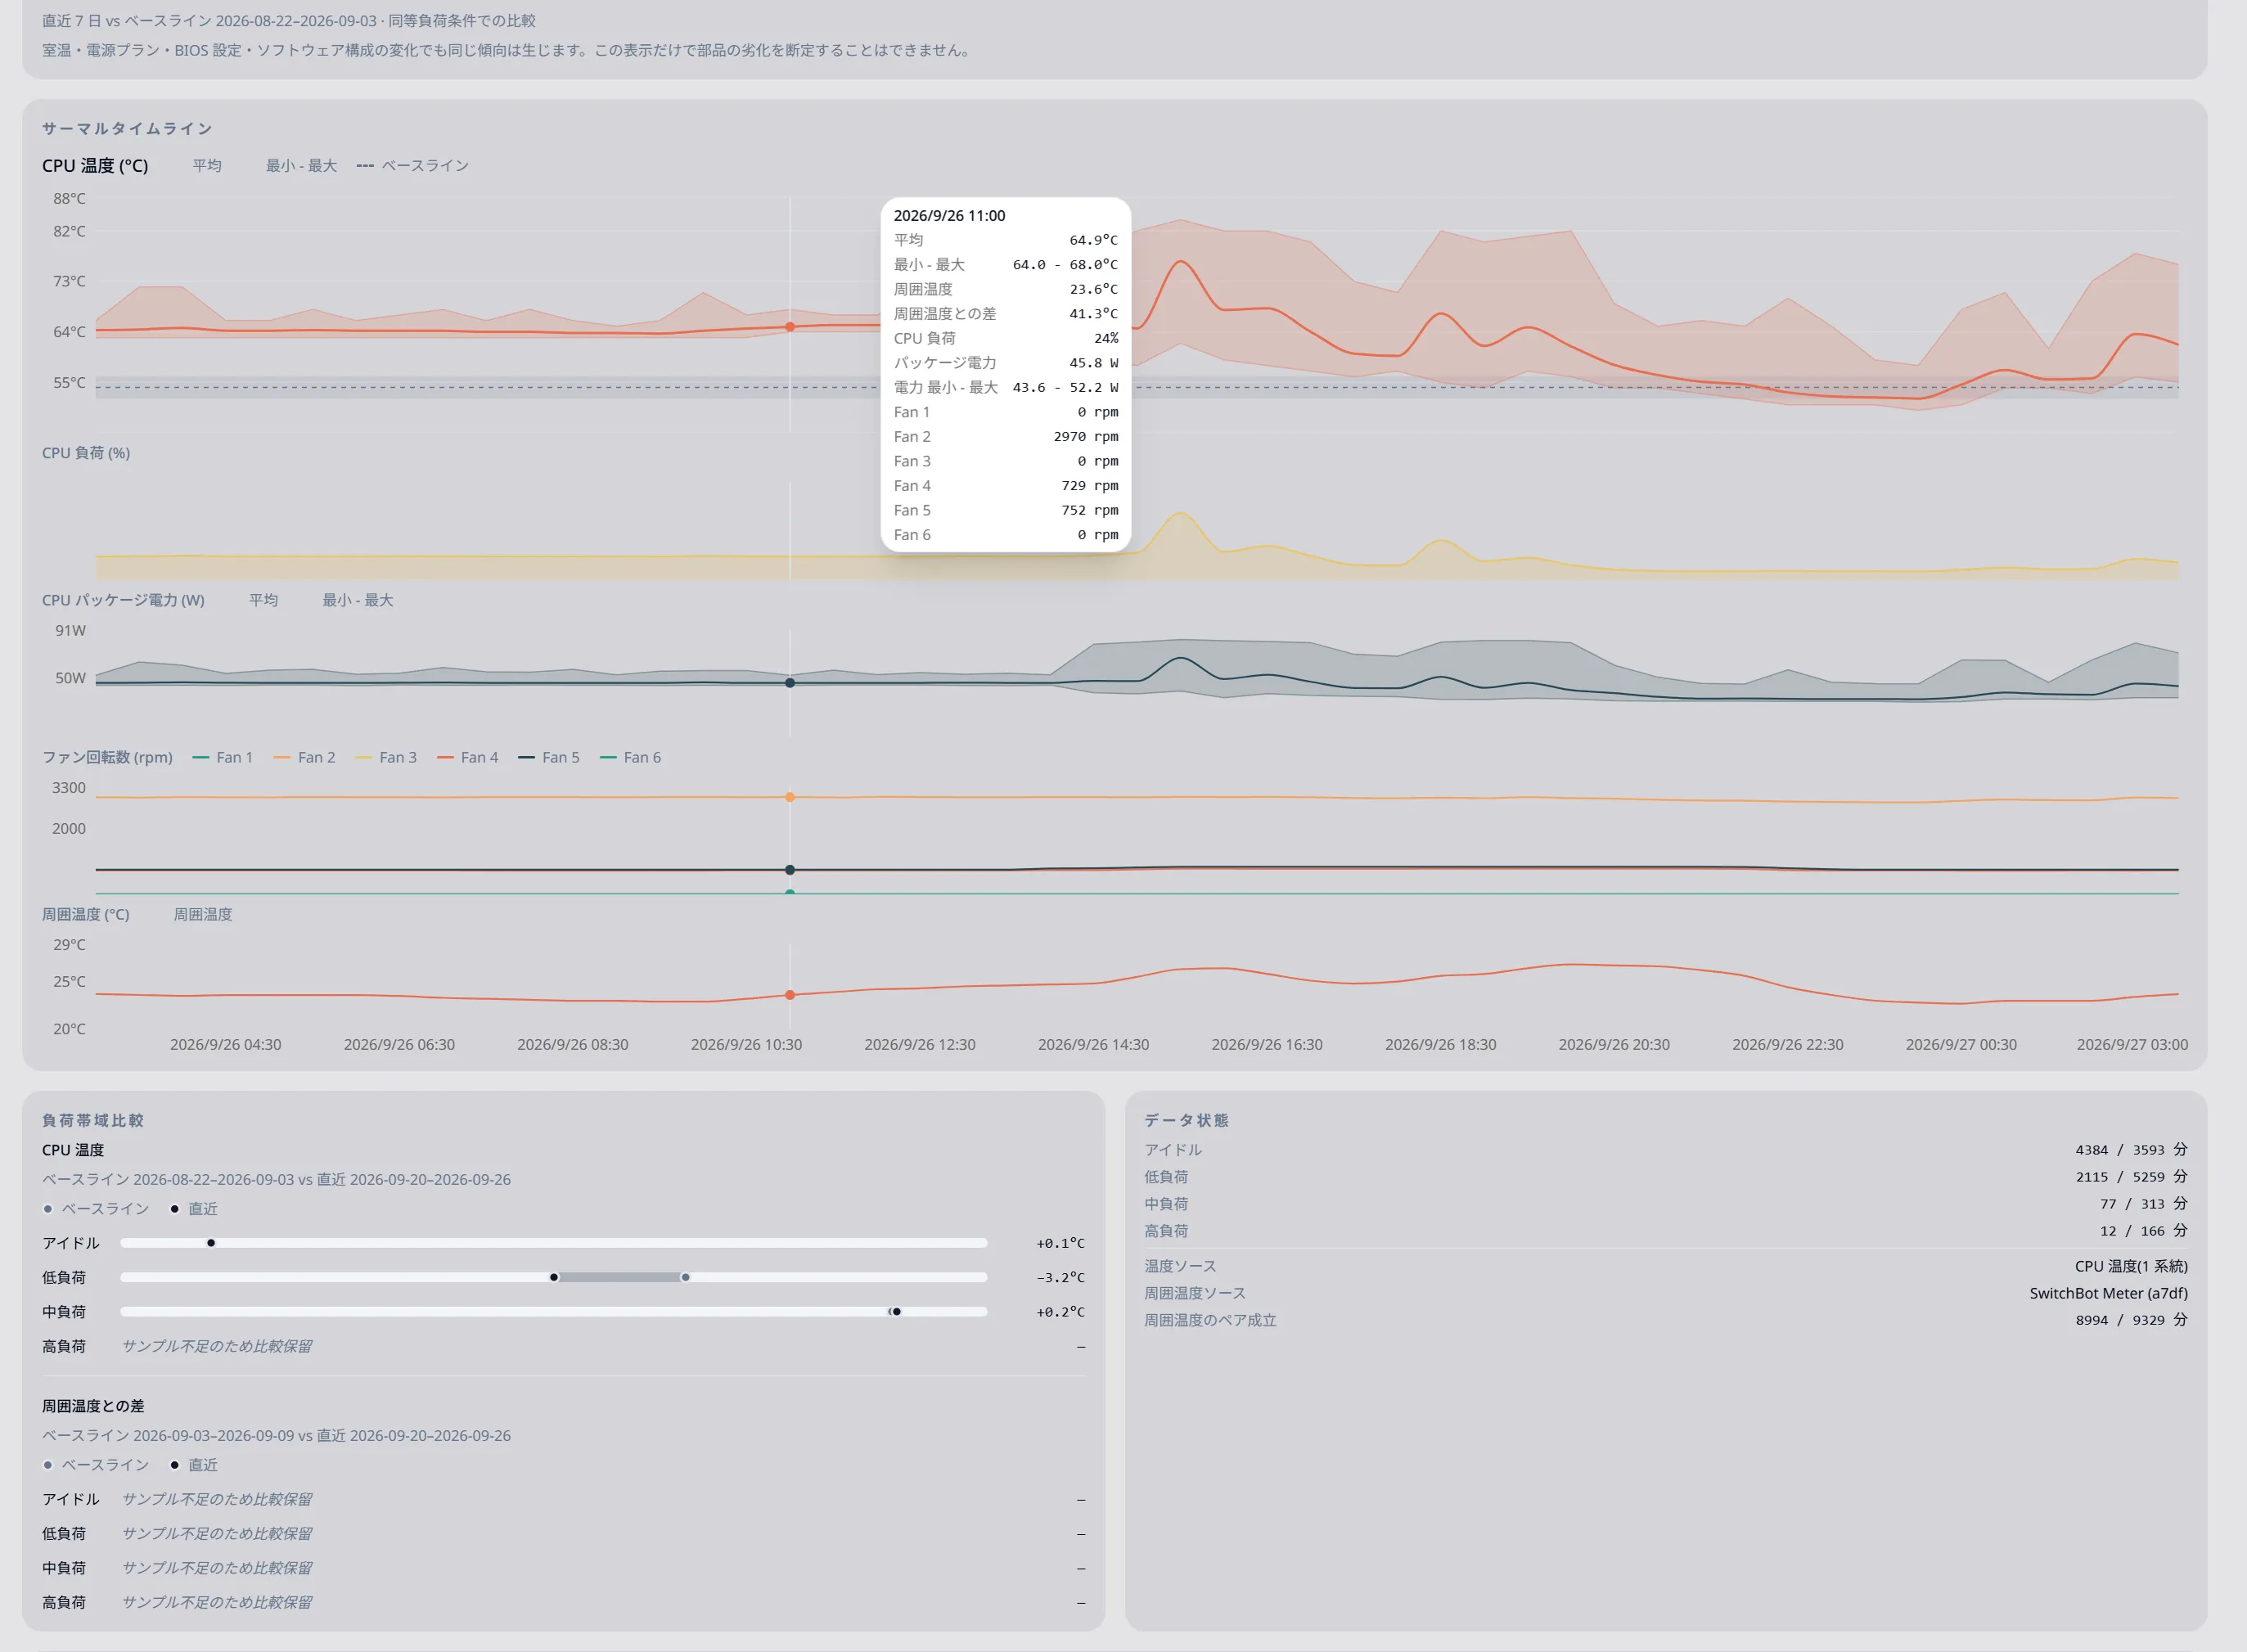Toggle the Fan 5 legend entry in the fan chart
The image size is (2247, 1652).
[x=548, y=757]
